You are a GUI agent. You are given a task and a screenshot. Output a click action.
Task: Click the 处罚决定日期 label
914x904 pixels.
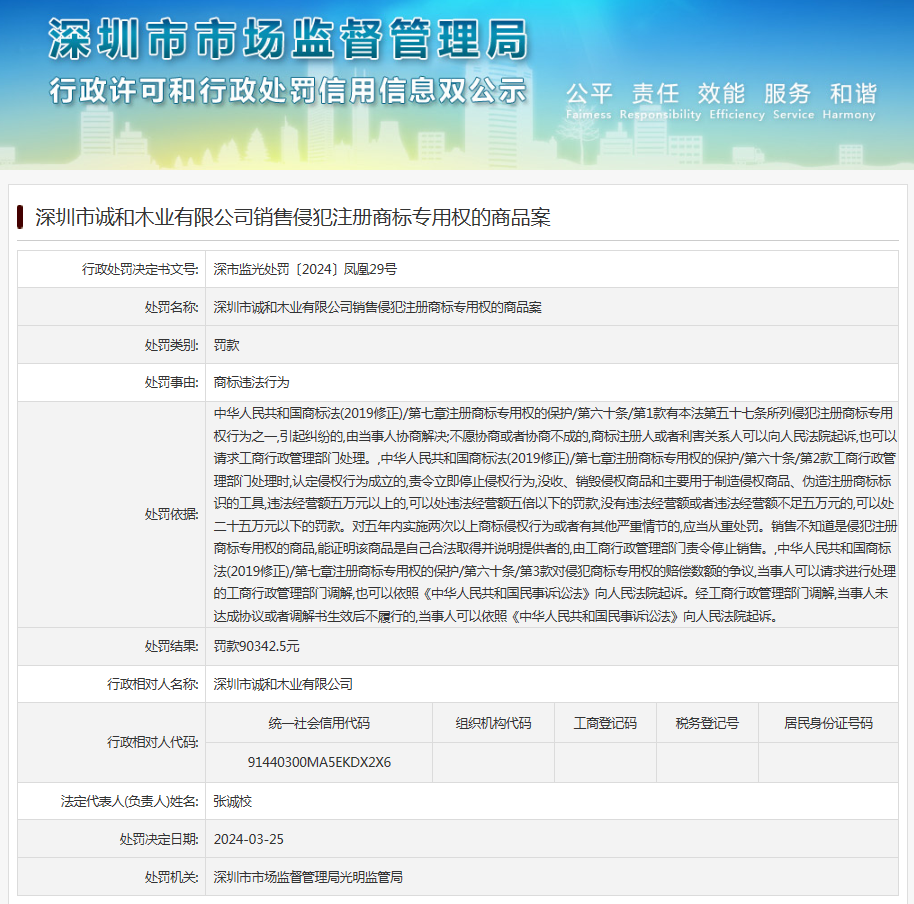159,839
